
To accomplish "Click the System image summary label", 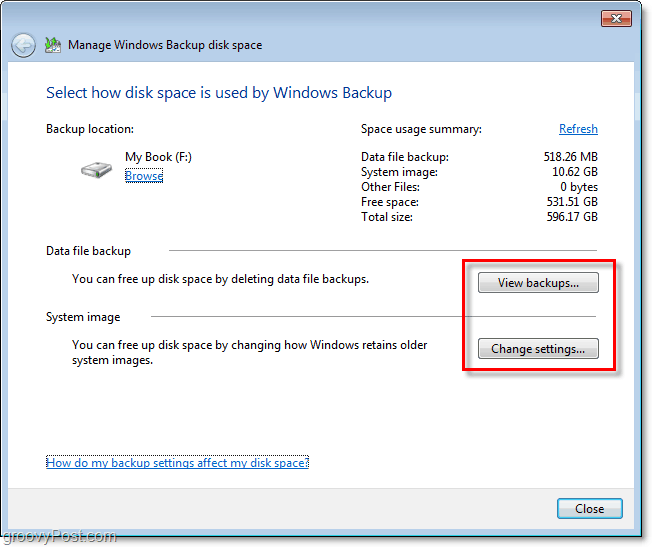I will 399,172.
